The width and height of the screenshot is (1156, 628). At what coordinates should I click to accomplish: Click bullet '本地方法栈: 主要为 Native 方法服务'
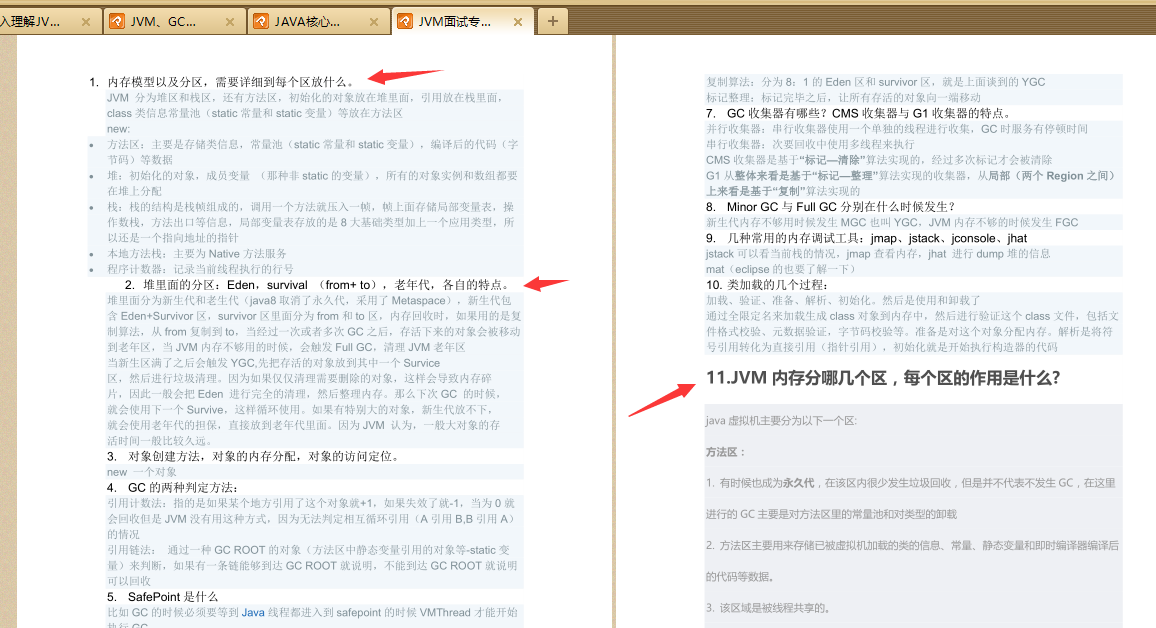pyautogui.click(x=197, y=254)
